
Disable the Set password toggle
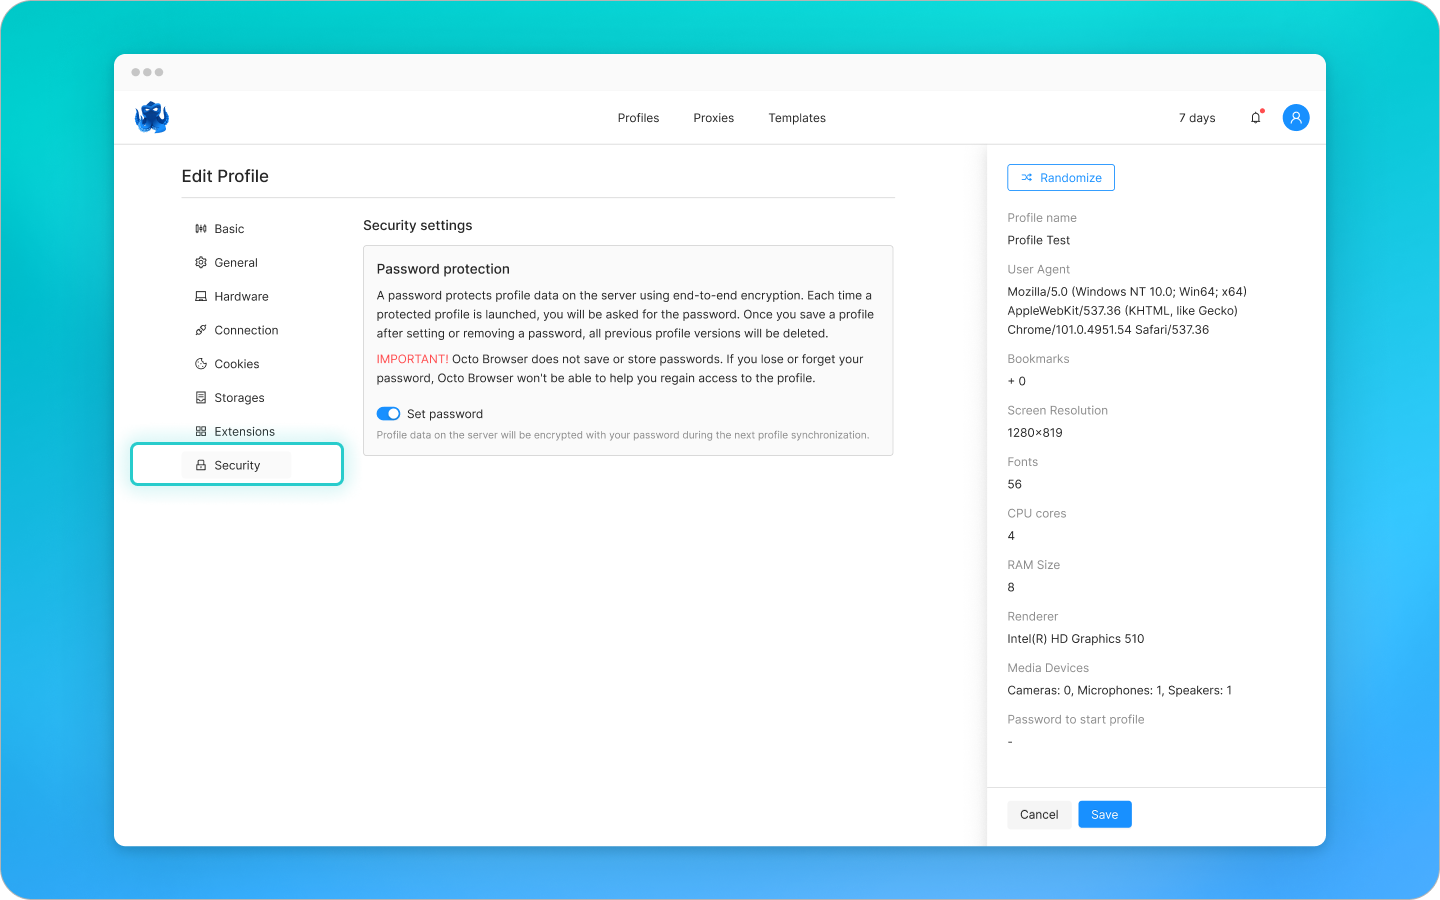tap(388, 413)
